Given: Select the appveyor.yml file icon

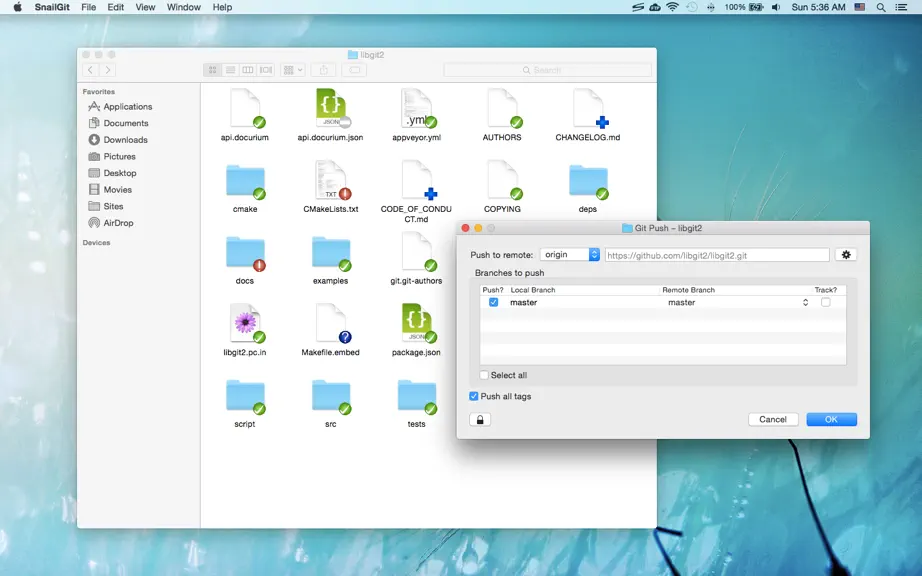Looking at the screenshot, I should tap(417, 108).
